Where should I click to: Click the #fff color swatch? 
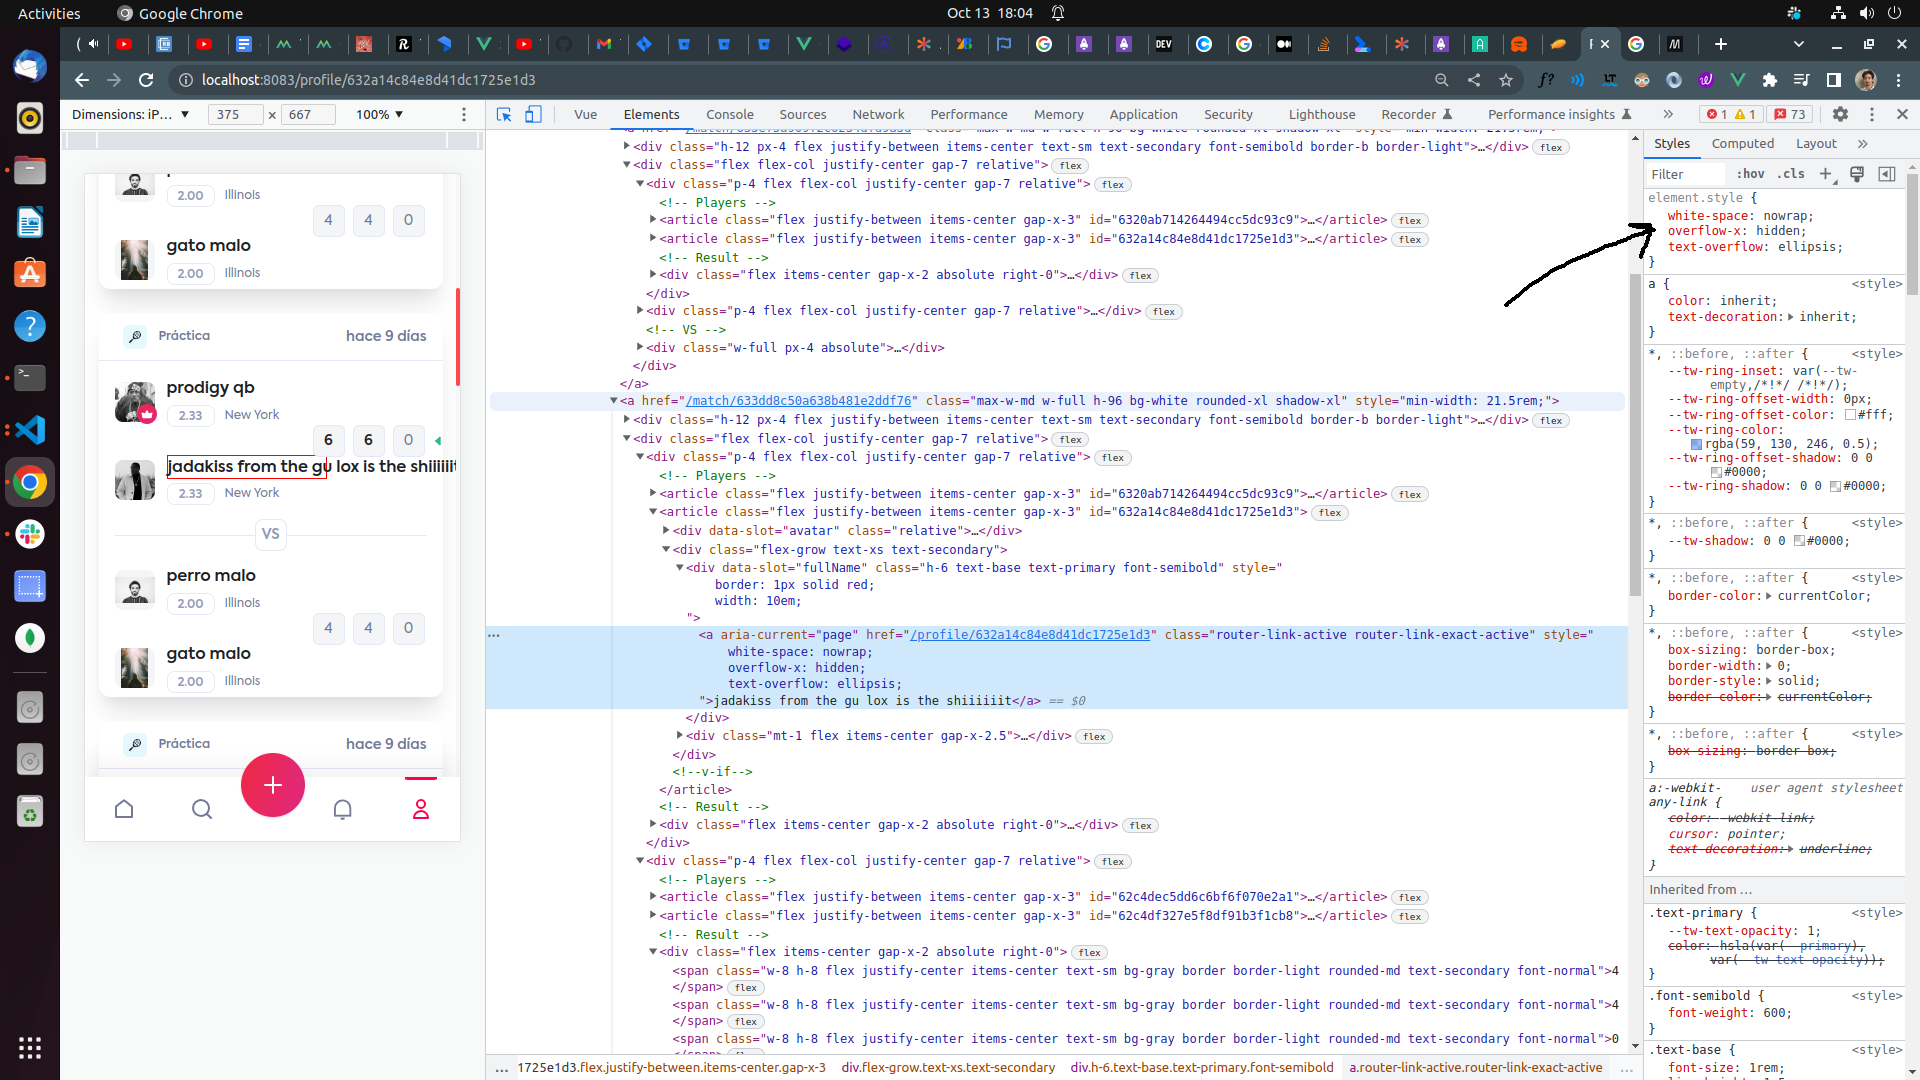click(1850, 415)
